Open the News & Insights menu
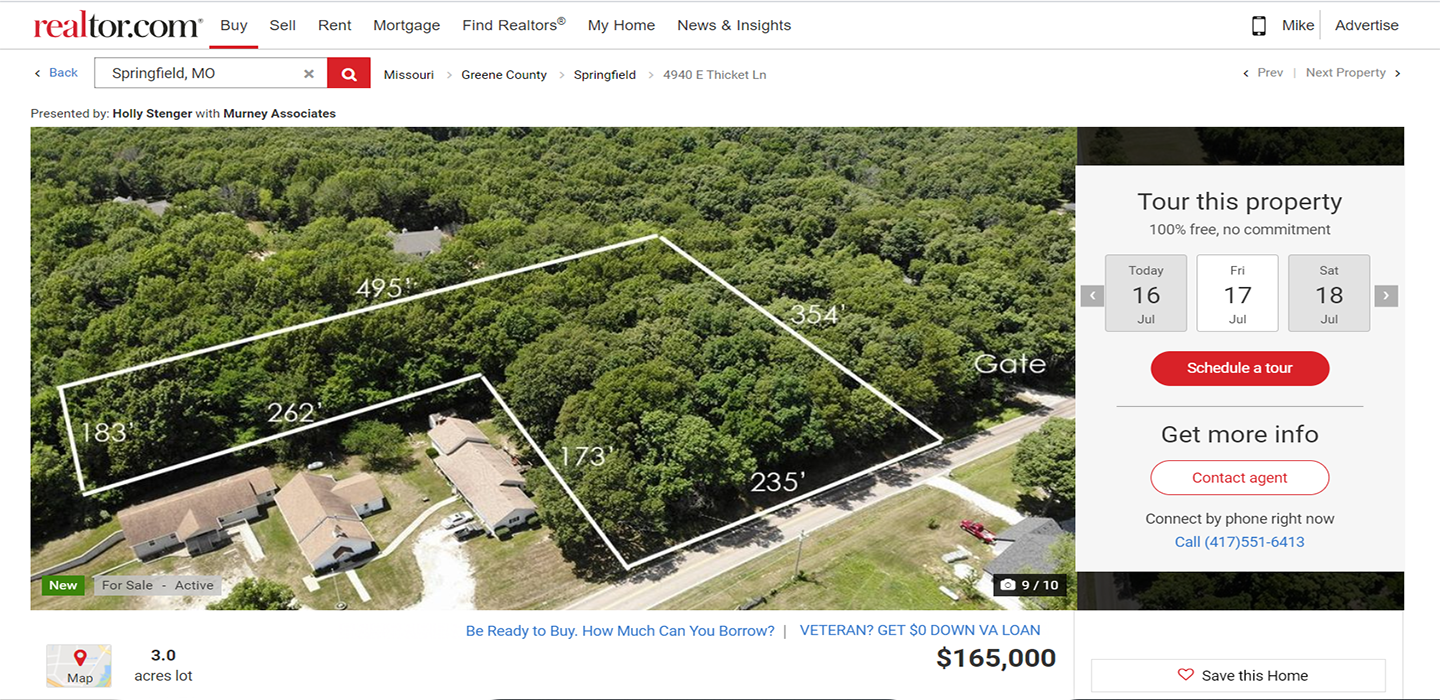This screenshot has width=1440, height=700. 734,26
